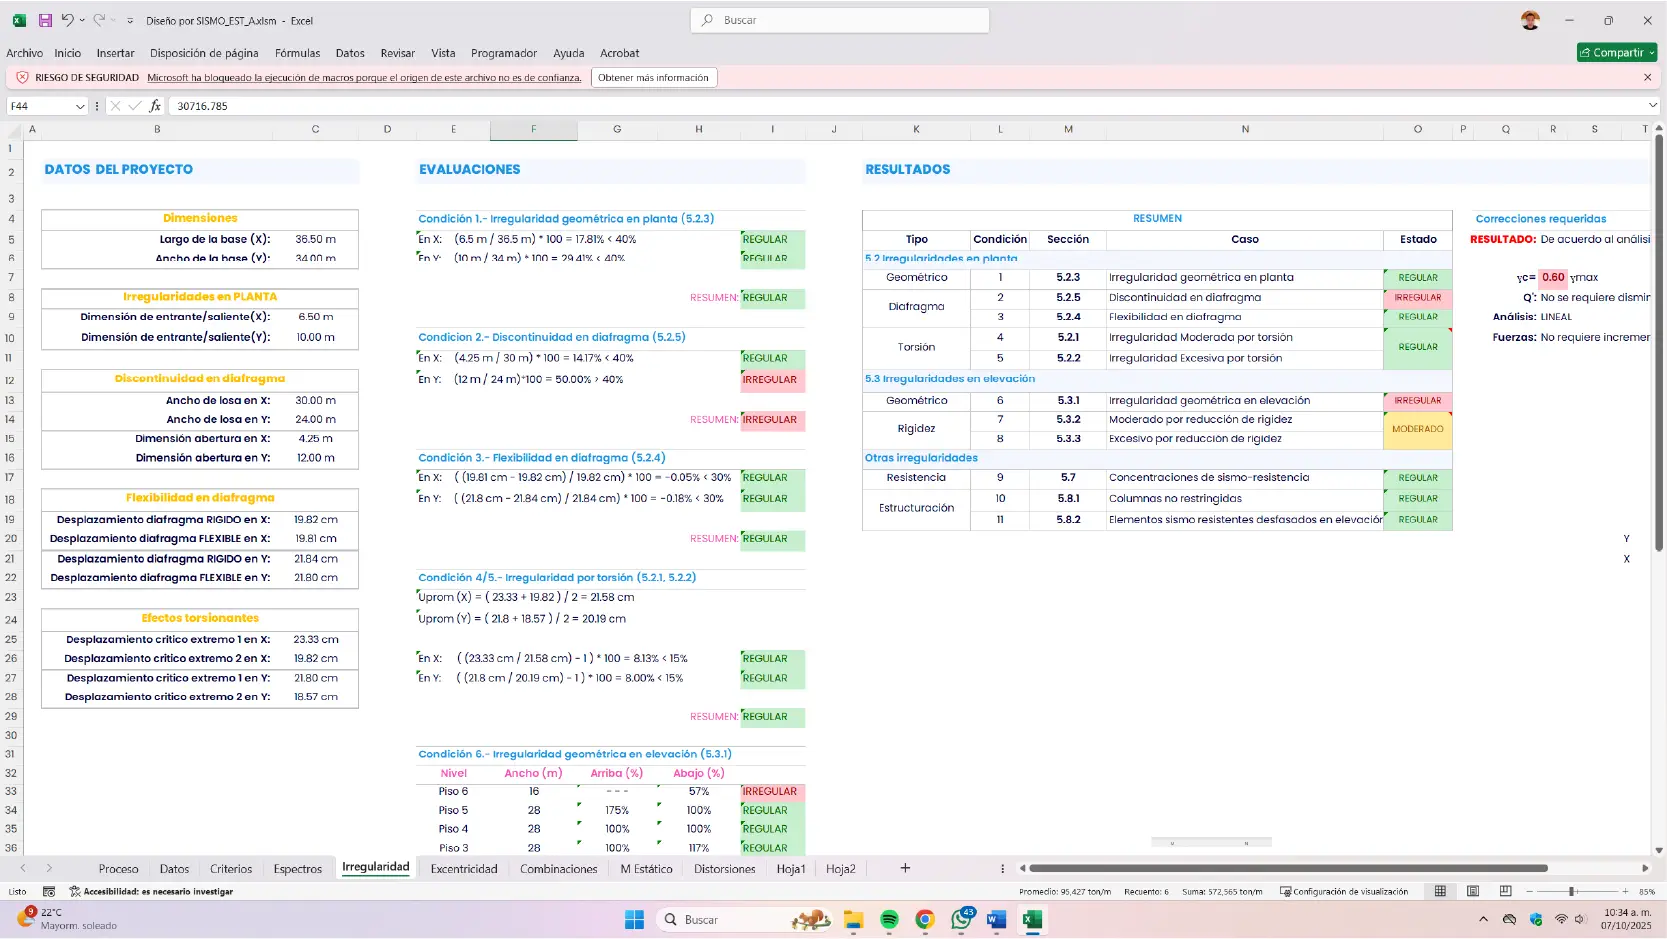Click the zoom slider in status bar
The image size is (1667, 939).
tap(1572, 891)
